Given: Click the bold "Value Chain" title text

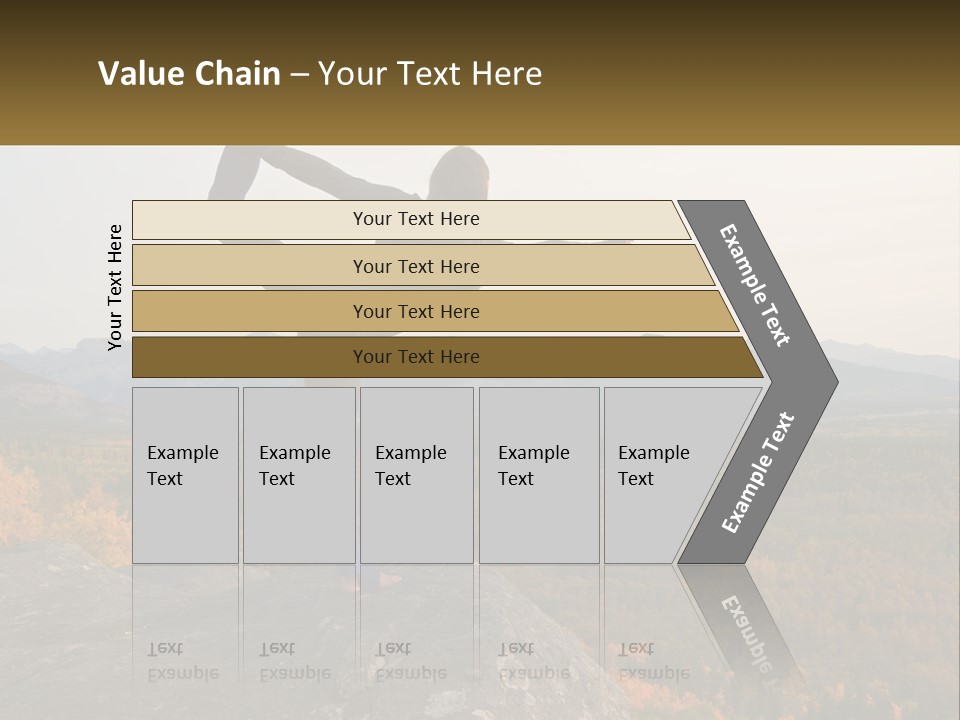Looking at the screenshot, I should coord(189,74).
